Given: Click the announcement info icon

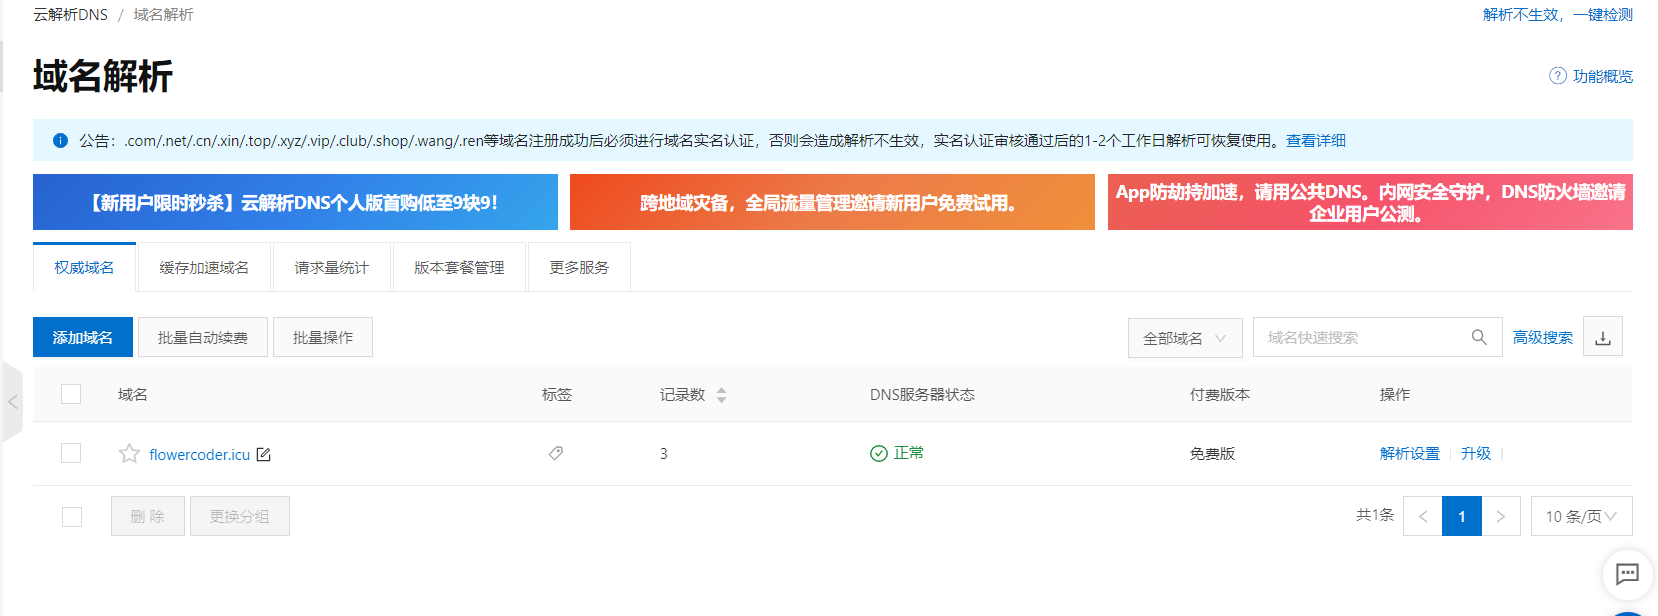Looking at the screenshot, I should click(x=60, y=141).
